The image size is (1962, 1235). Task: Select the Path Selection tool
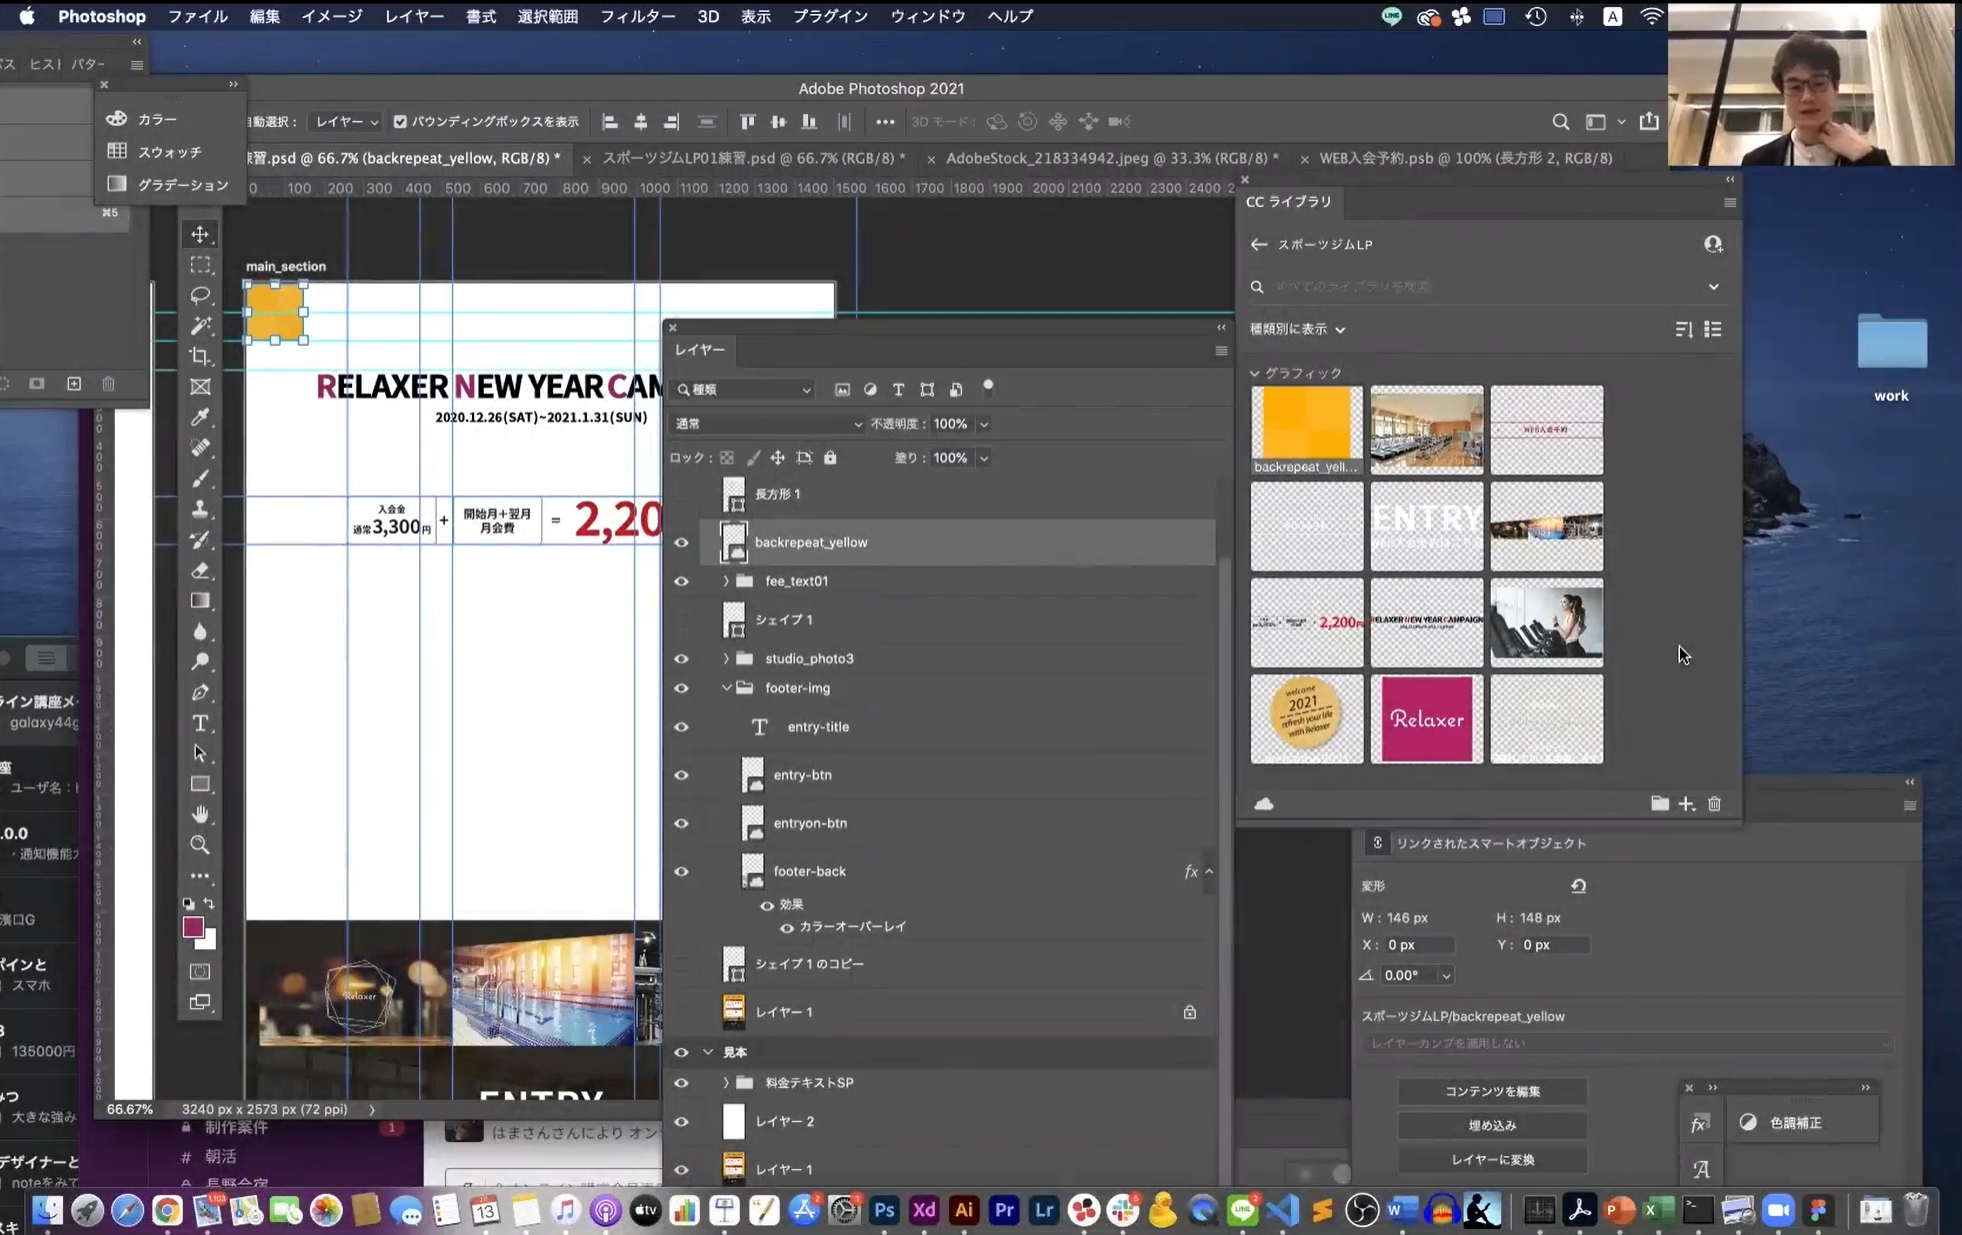click(x=200, y=753)
